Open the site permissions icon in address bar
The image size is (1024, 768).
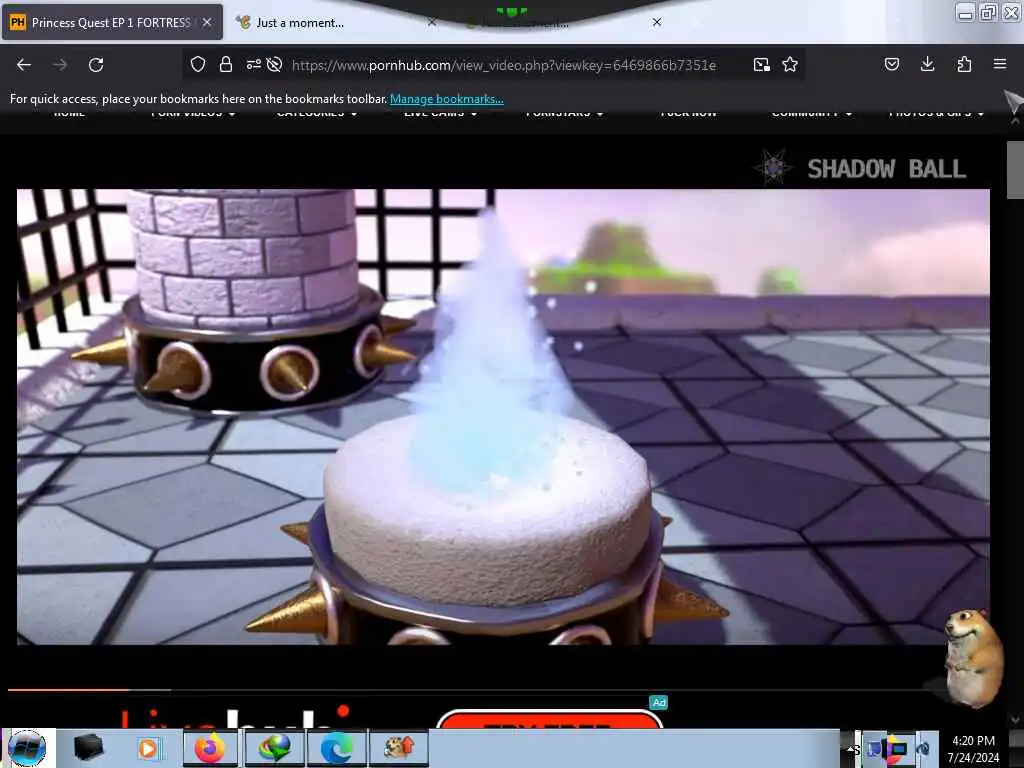point(253,64)
